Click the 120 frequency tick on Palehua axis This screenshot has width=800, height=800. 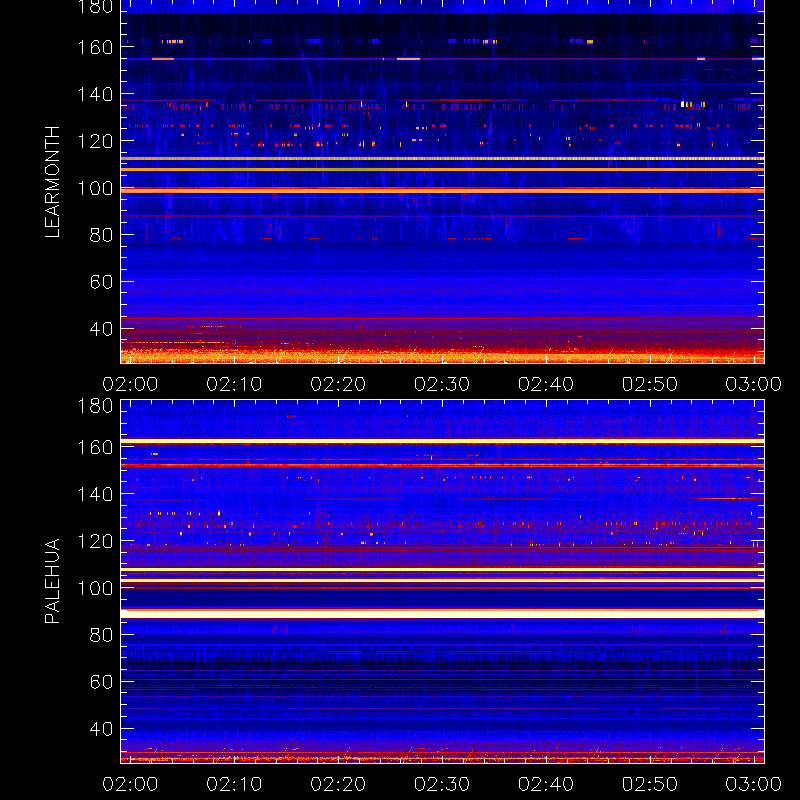(95, 541)
